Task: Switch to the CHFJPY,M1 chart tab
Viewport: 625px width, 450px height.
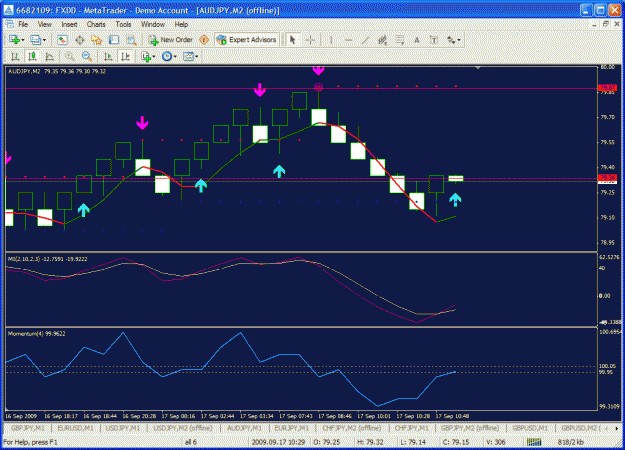Action: (411, 428)
